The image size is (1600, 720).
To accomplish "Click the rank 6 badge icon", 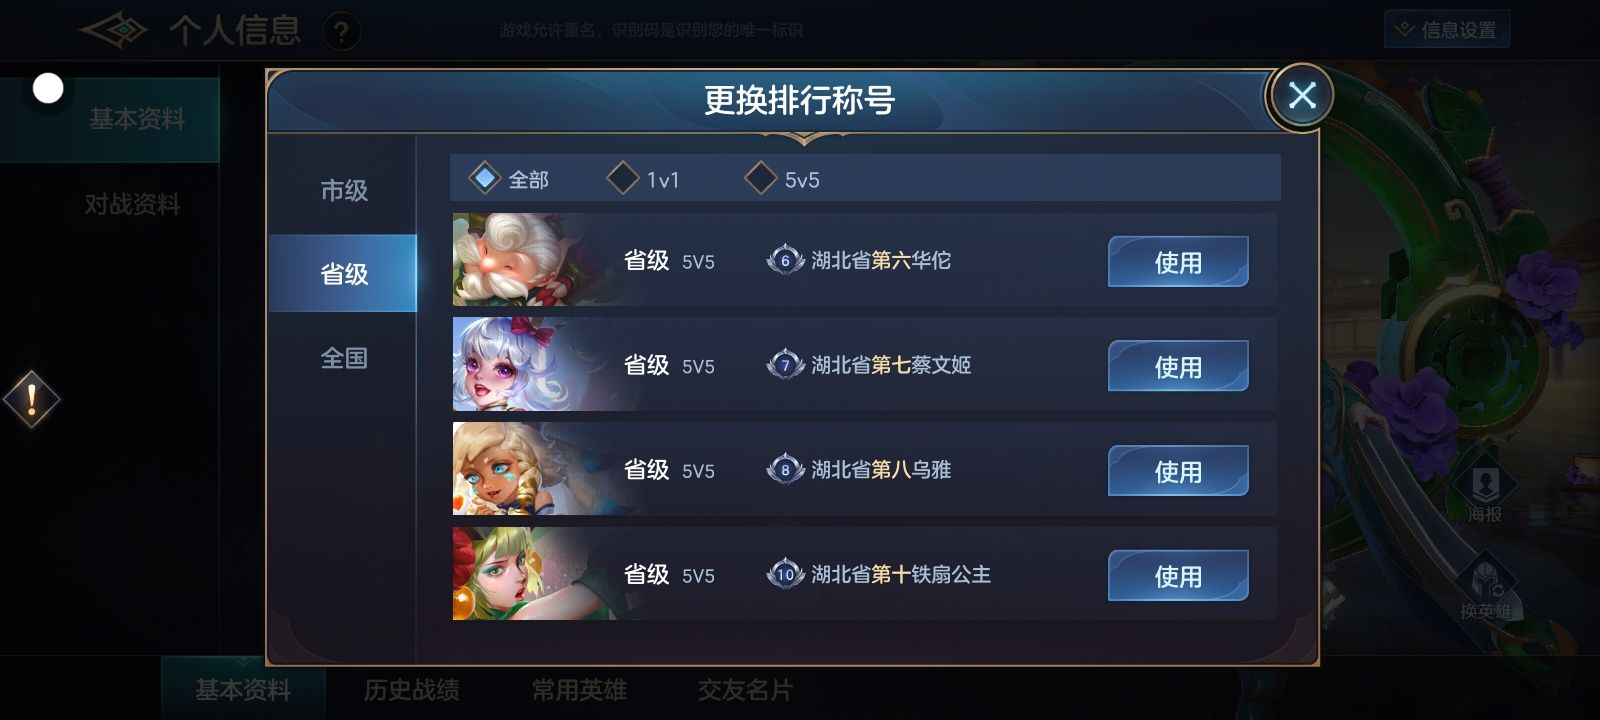I will [x=785, y=260].
